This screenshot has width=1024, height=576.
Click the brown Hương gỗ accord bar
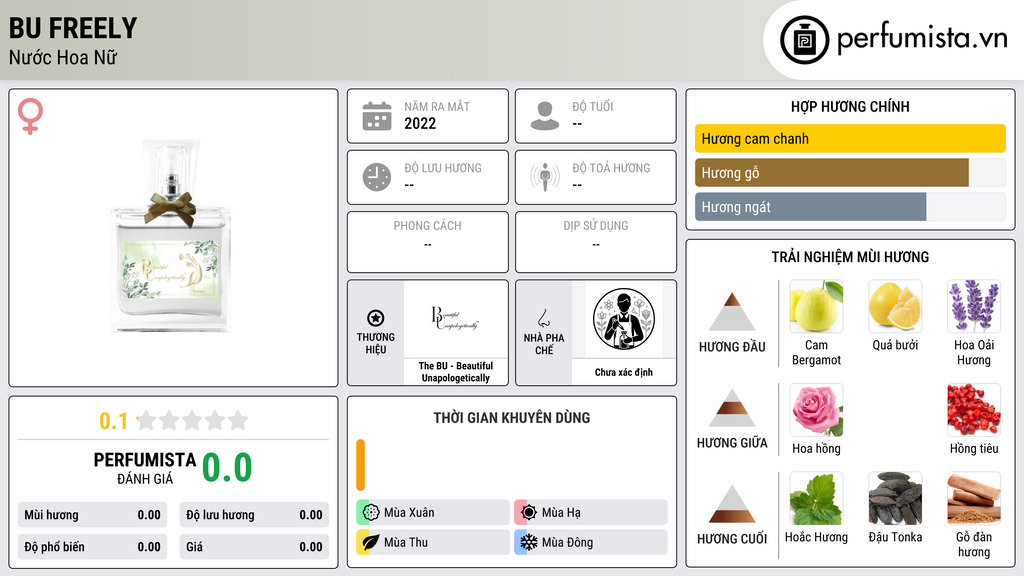click(x=831, y=172)
